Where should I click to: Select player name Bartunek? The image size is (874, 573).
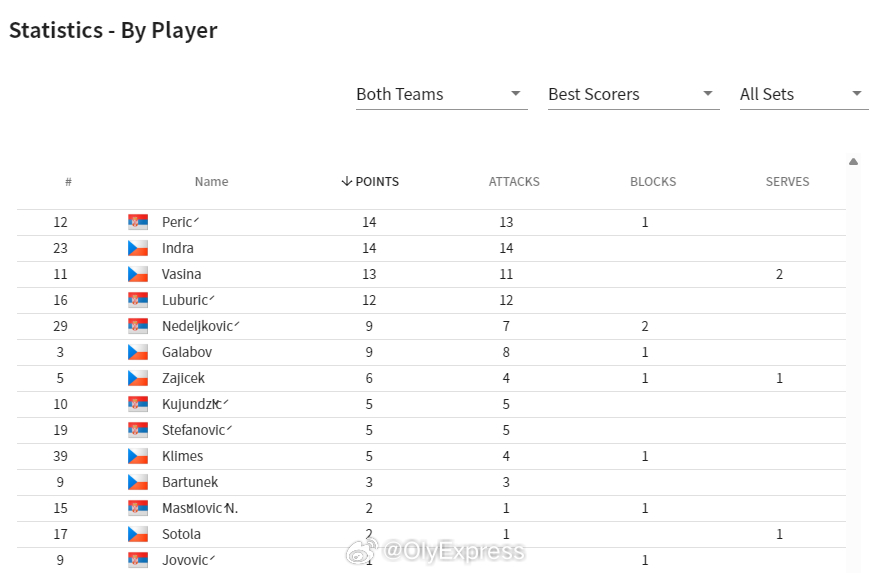(190, 482)
